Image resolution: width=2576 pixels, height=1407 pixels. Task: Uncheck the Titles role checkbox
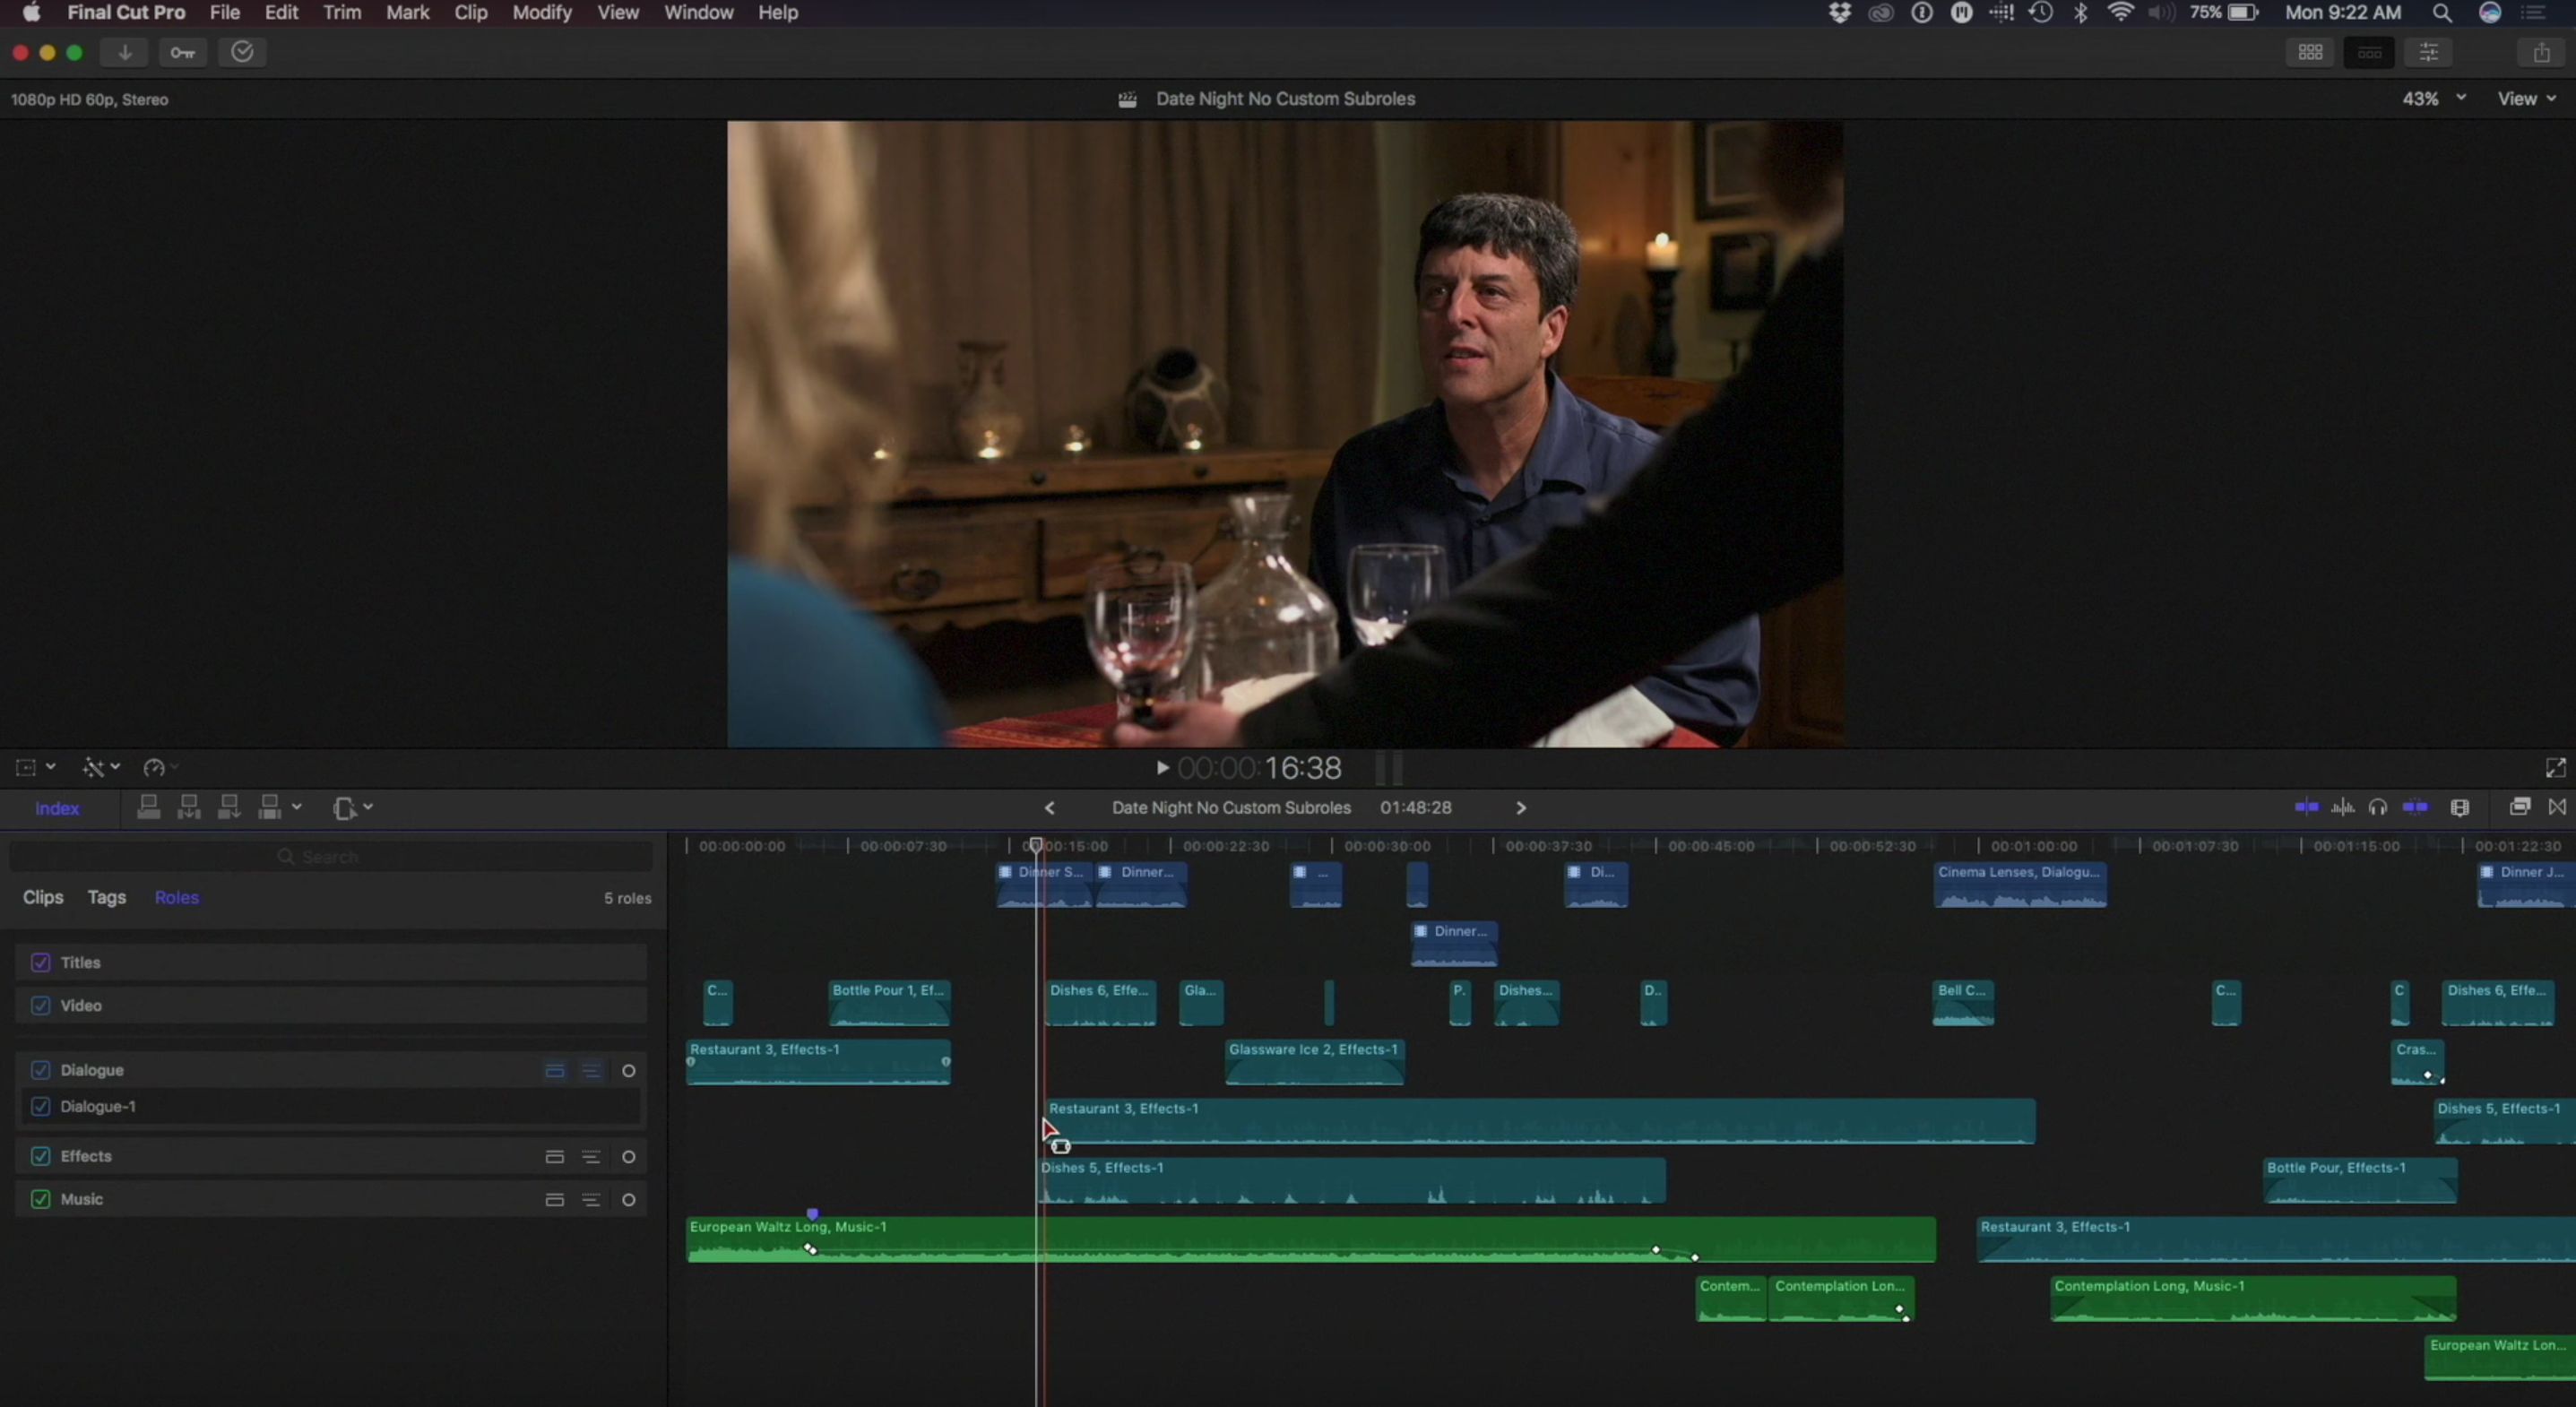(40, 962)
